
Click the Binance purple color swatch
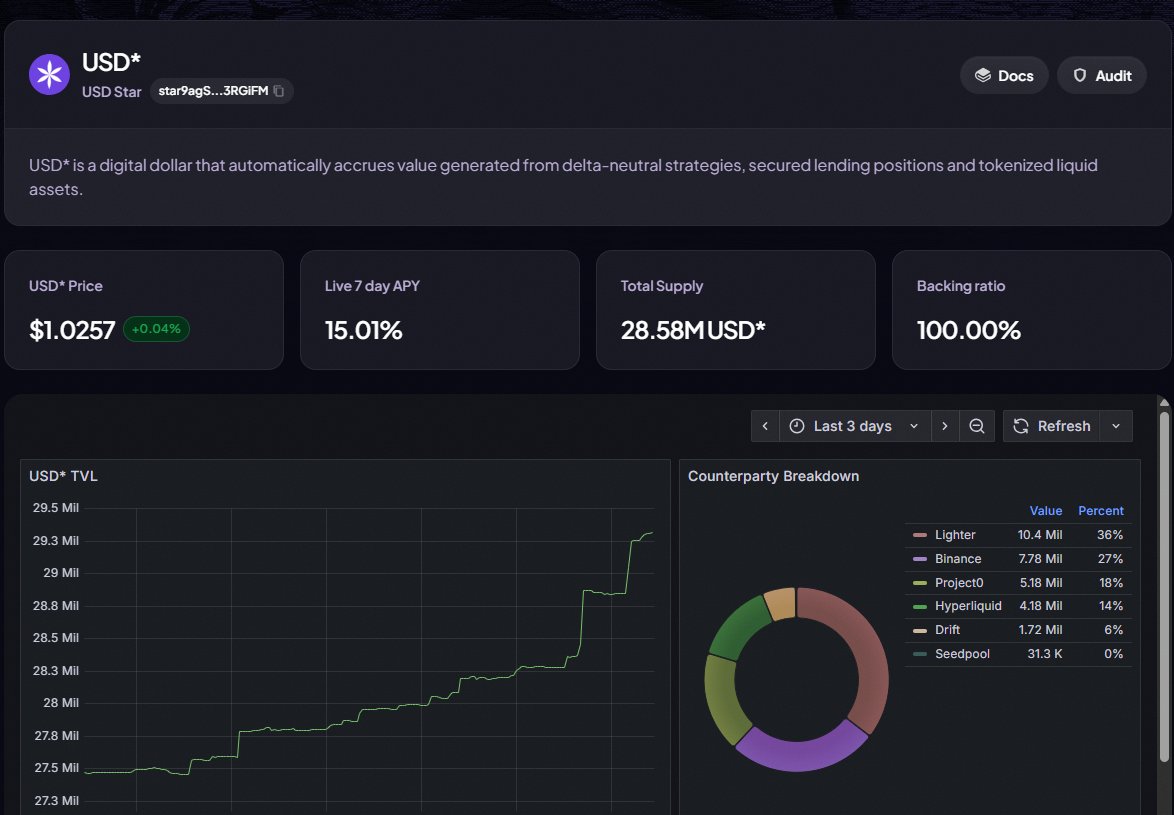coord(920,559)
